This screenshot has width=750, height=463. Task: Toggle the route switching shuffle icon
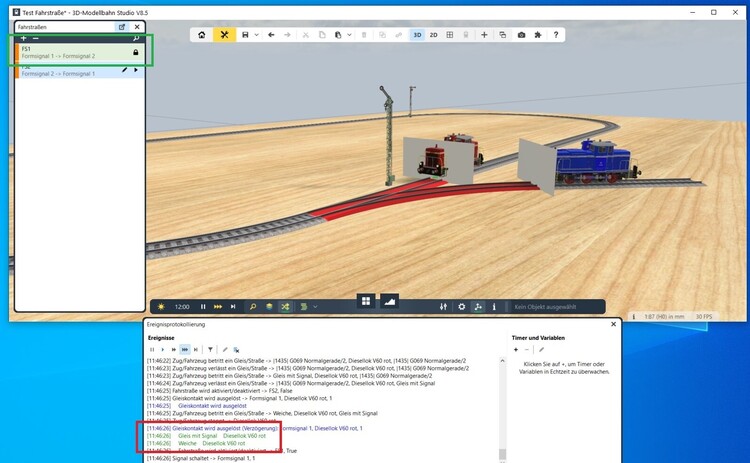[x=285, y=307]
